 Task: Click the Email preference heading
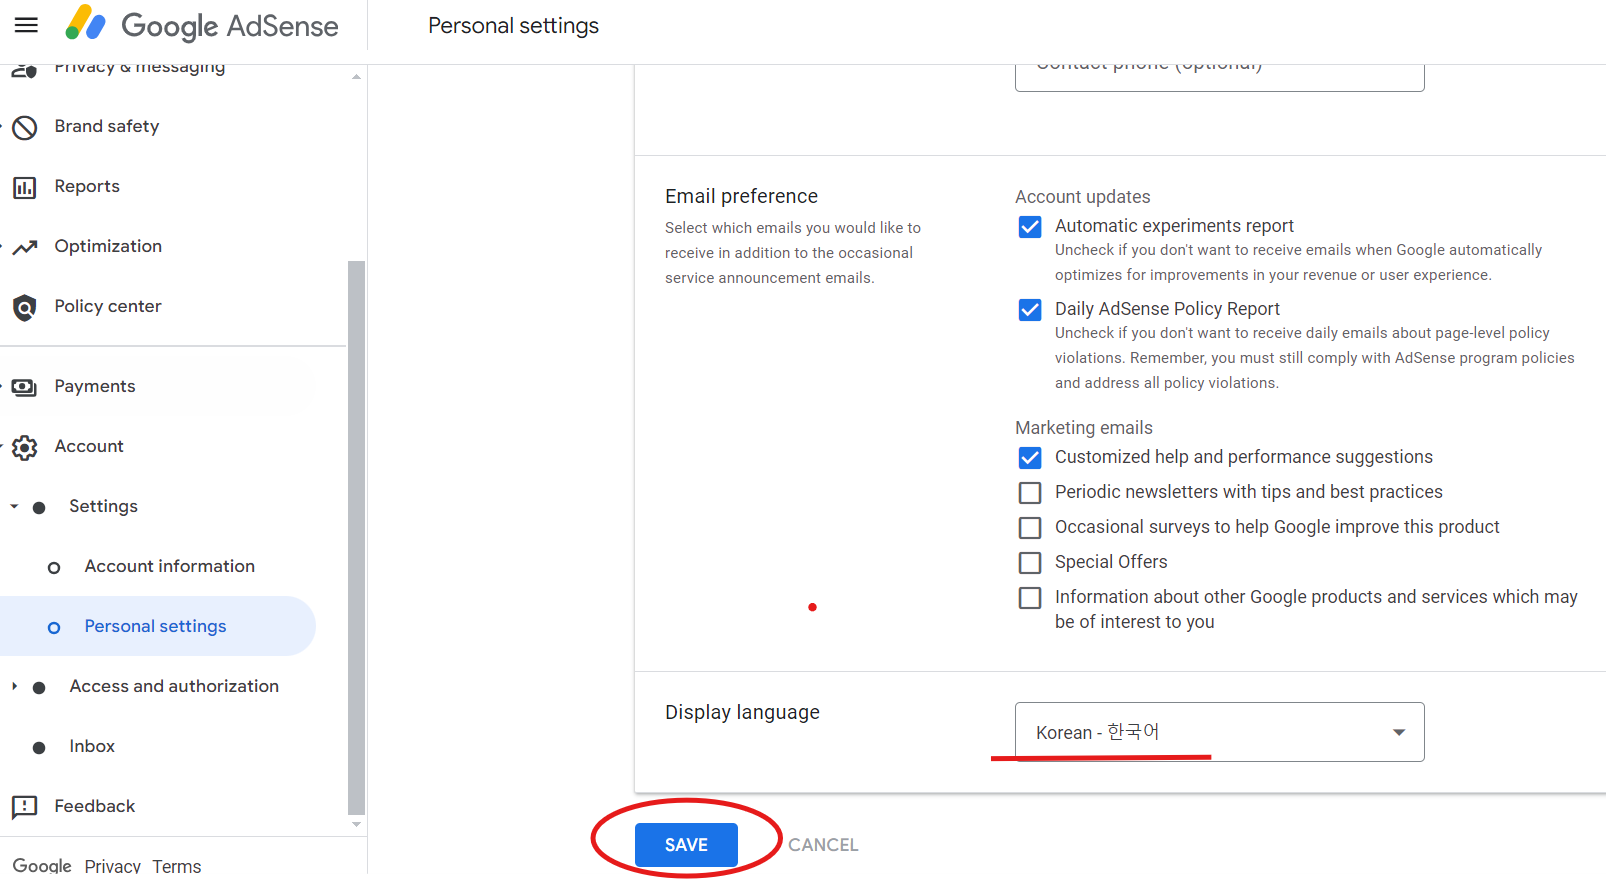[x=742, y=196]
